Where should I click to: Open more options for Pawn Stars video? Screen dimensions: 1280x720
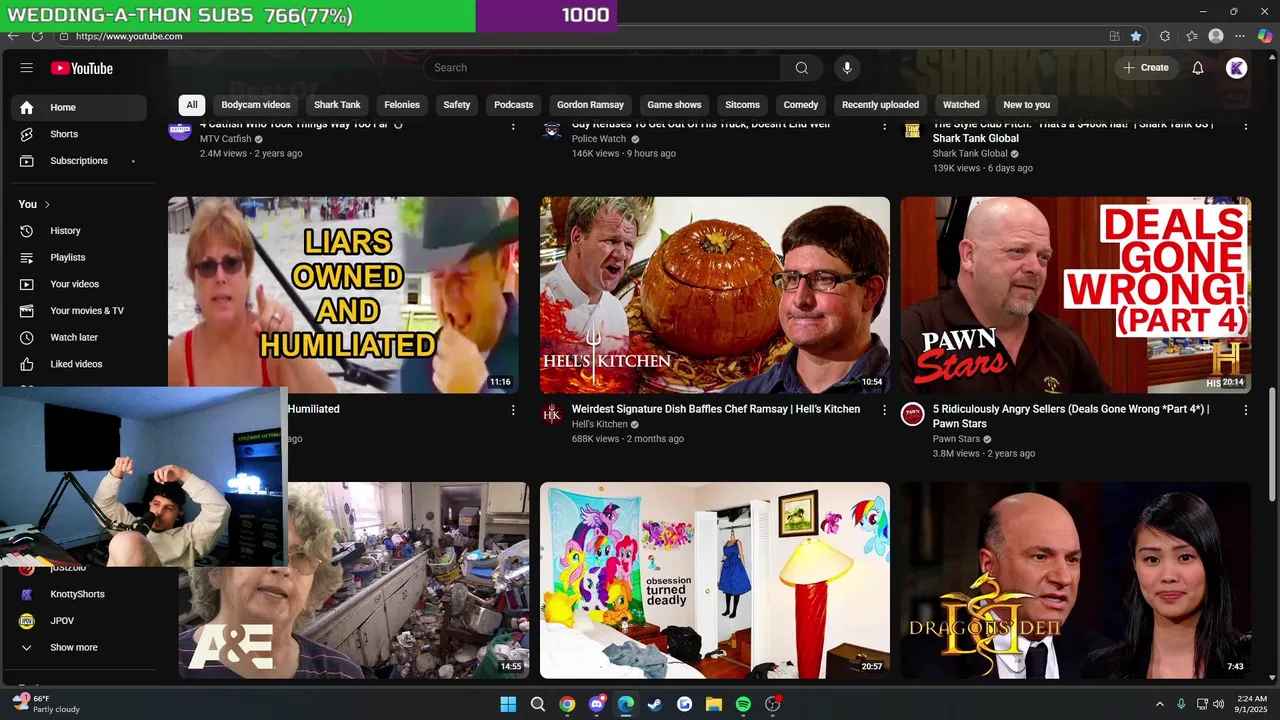click(x=1246, y=410)
